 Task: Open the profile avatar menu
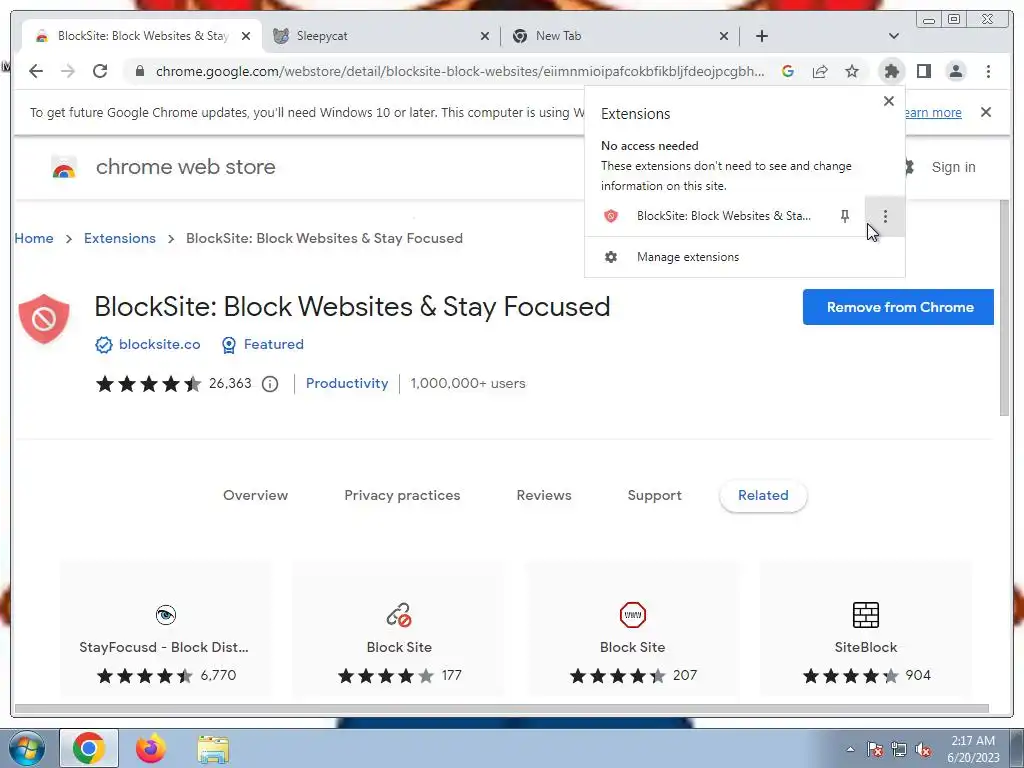(x=955, y=71)
